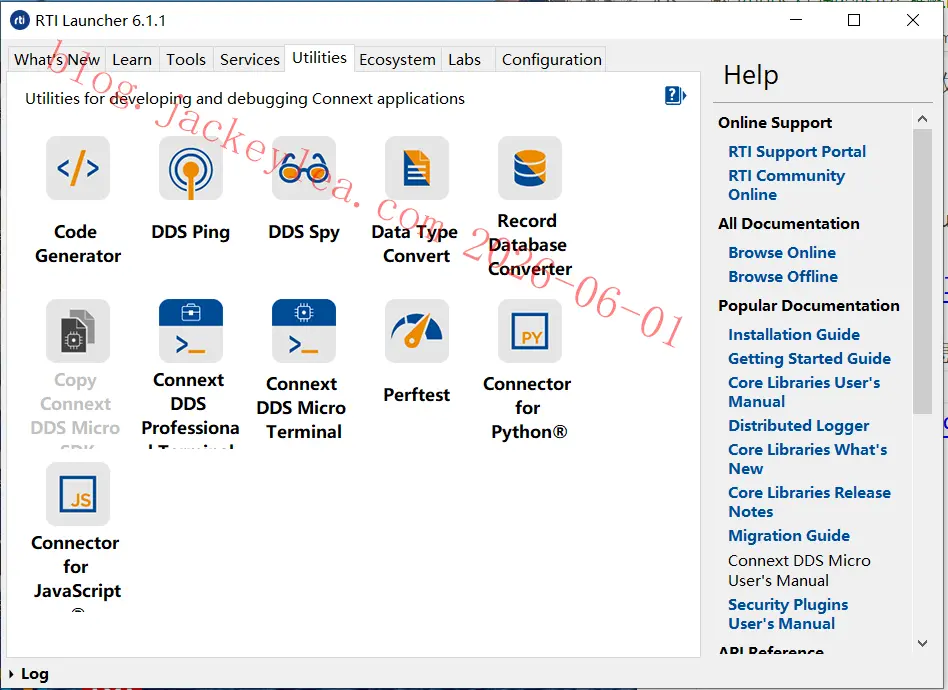
Task: Click the Browse Online documentation link
Action: (782, 253)
